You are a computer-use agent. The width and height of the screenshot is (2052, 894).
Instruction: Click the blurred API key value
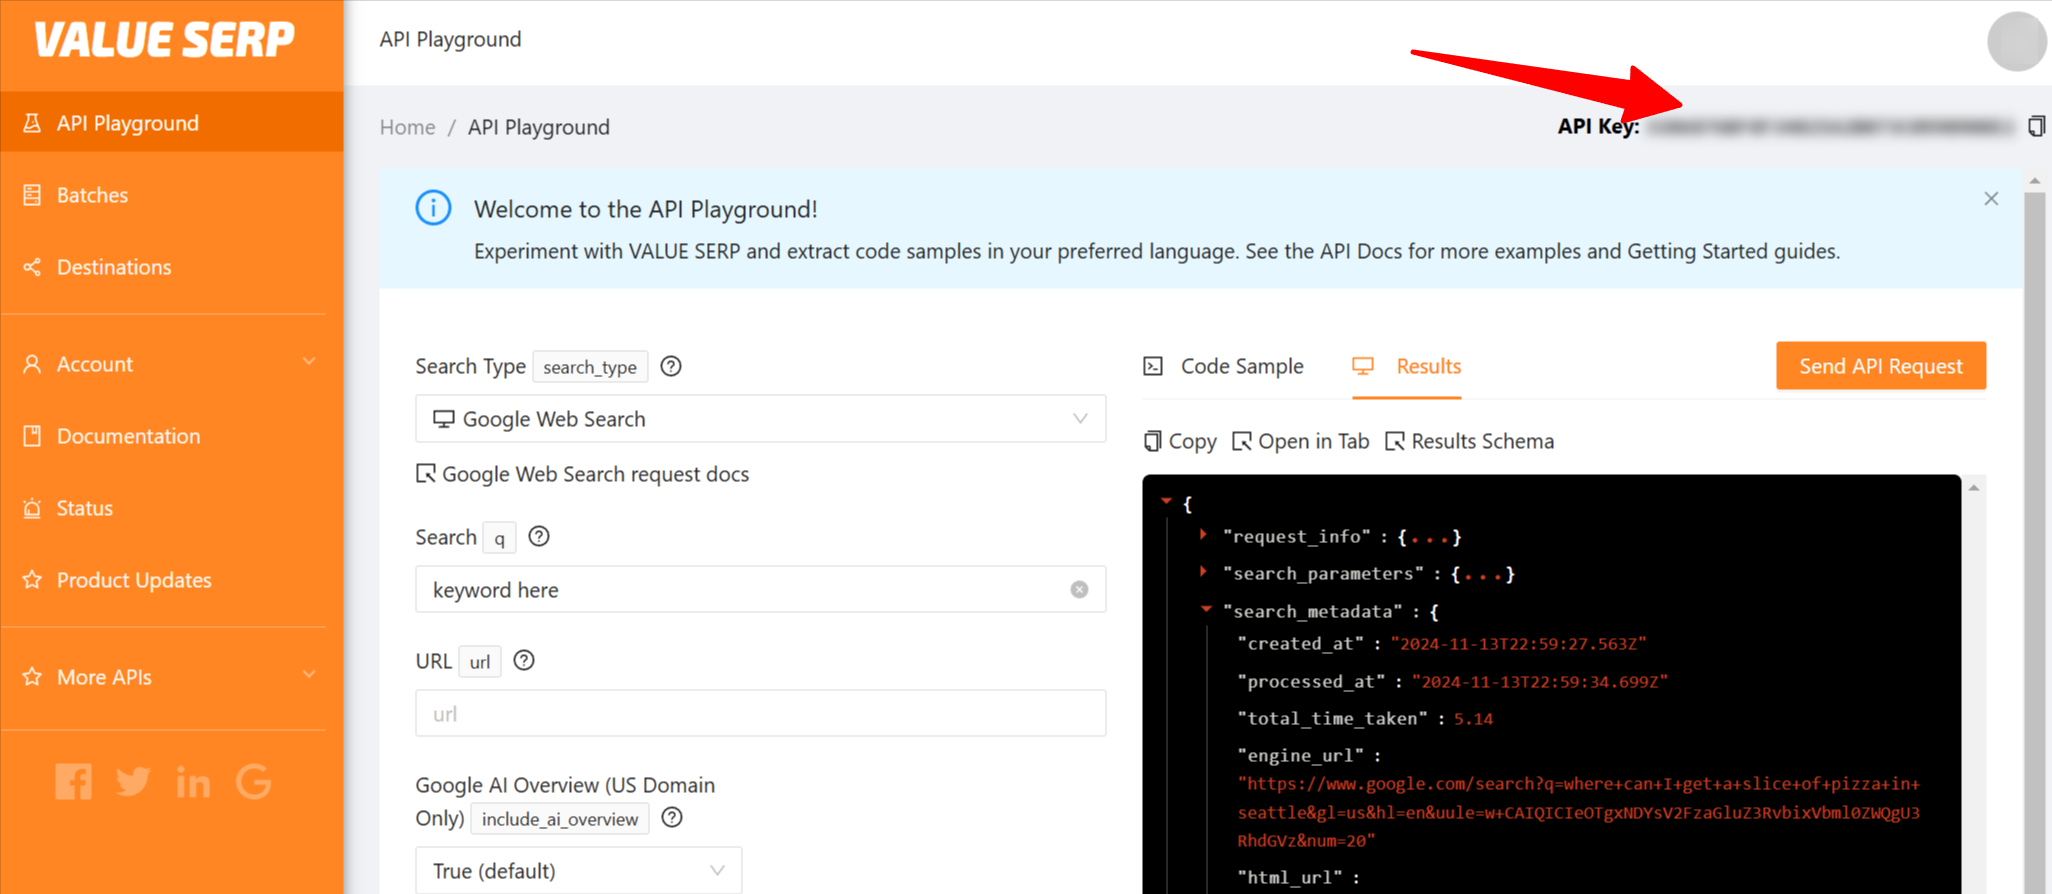tap(1831, 127)
